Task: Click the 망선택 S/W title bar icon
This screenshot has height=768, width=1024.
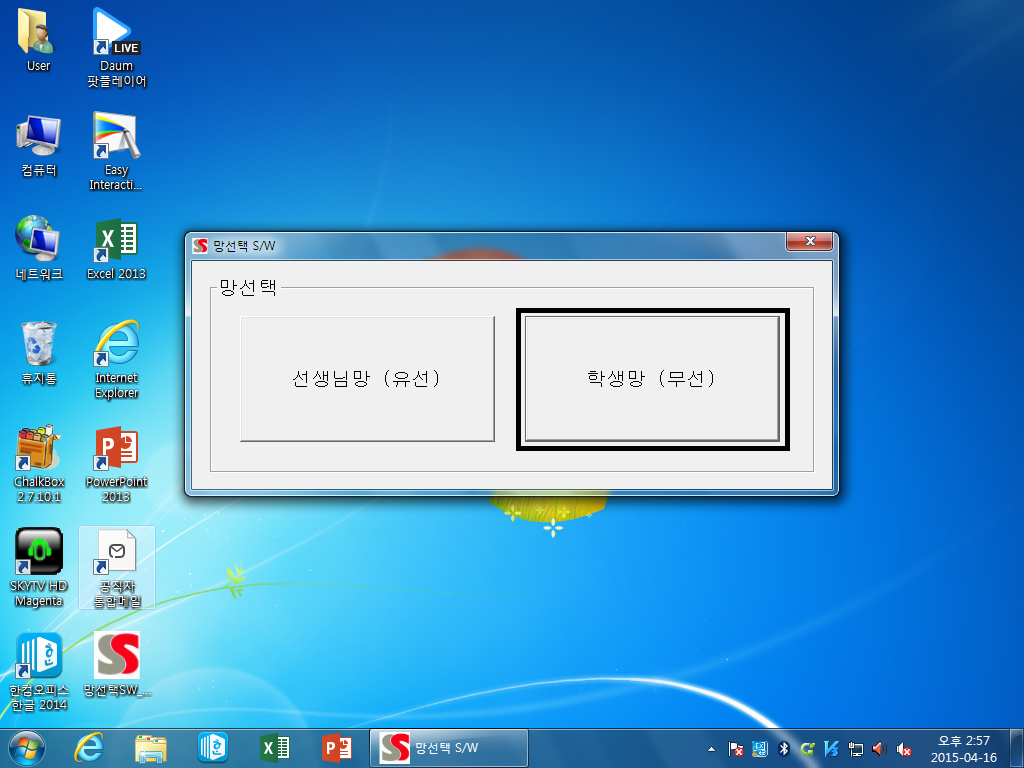Action: coord(200,246)
